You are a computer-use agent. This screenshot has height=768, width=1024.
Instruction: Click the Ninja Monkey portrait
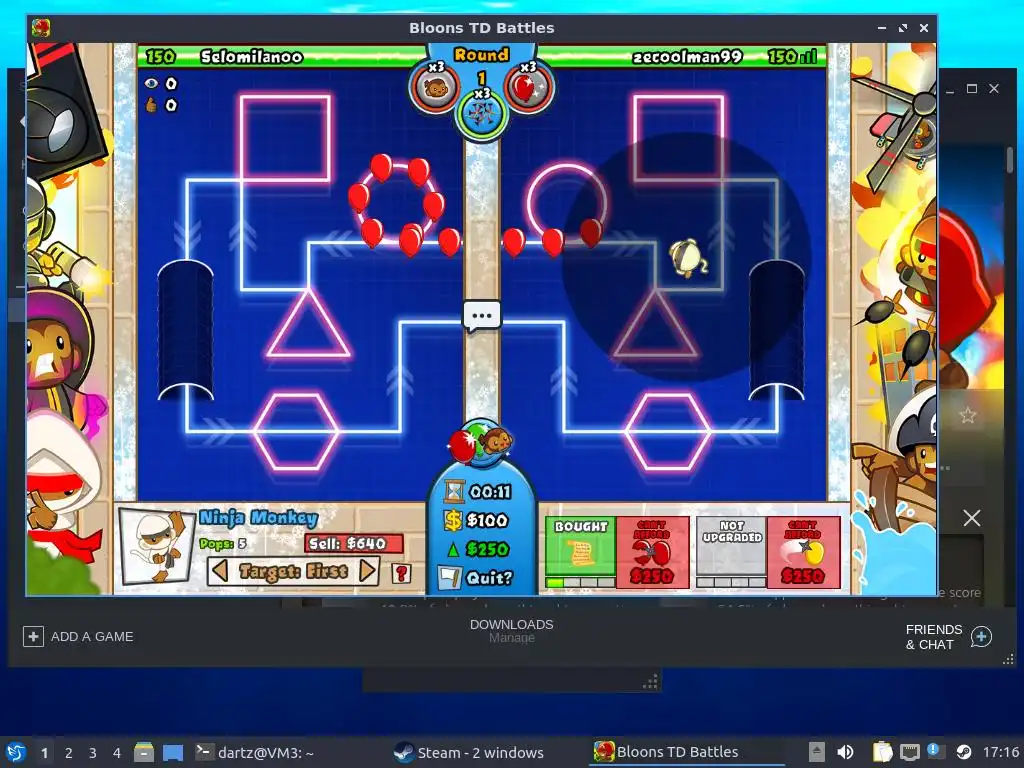pyautogui.click(x=157, y=547)
